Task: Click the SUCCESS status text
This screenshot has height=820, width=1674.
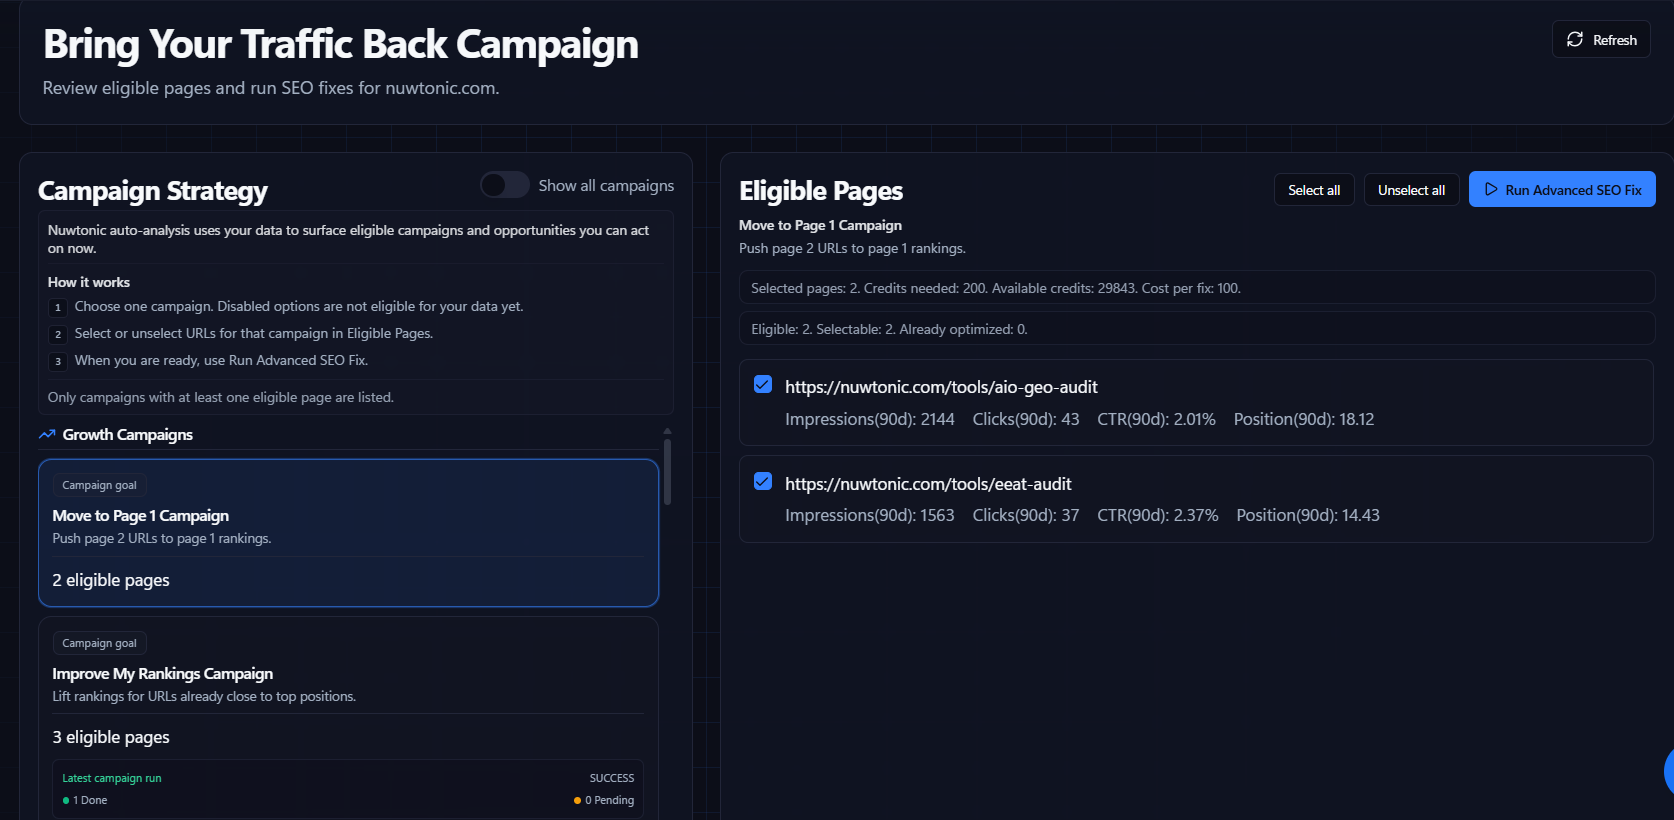Action: pyautogui.click(x=612, y=778)
